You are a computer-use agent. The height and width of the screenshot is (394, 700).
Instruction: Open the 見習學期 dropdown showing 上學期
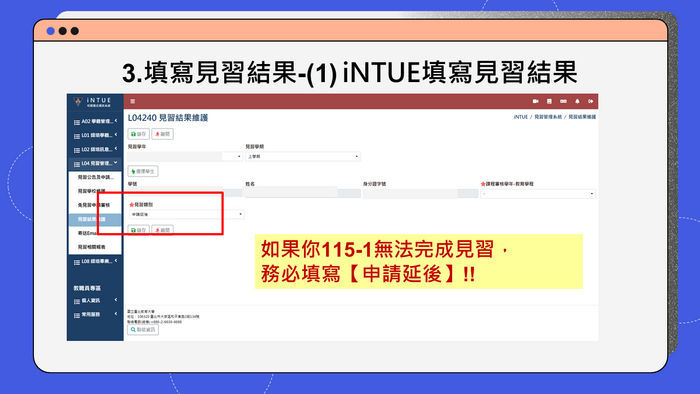pyautogui.click(x=303, y=157)
